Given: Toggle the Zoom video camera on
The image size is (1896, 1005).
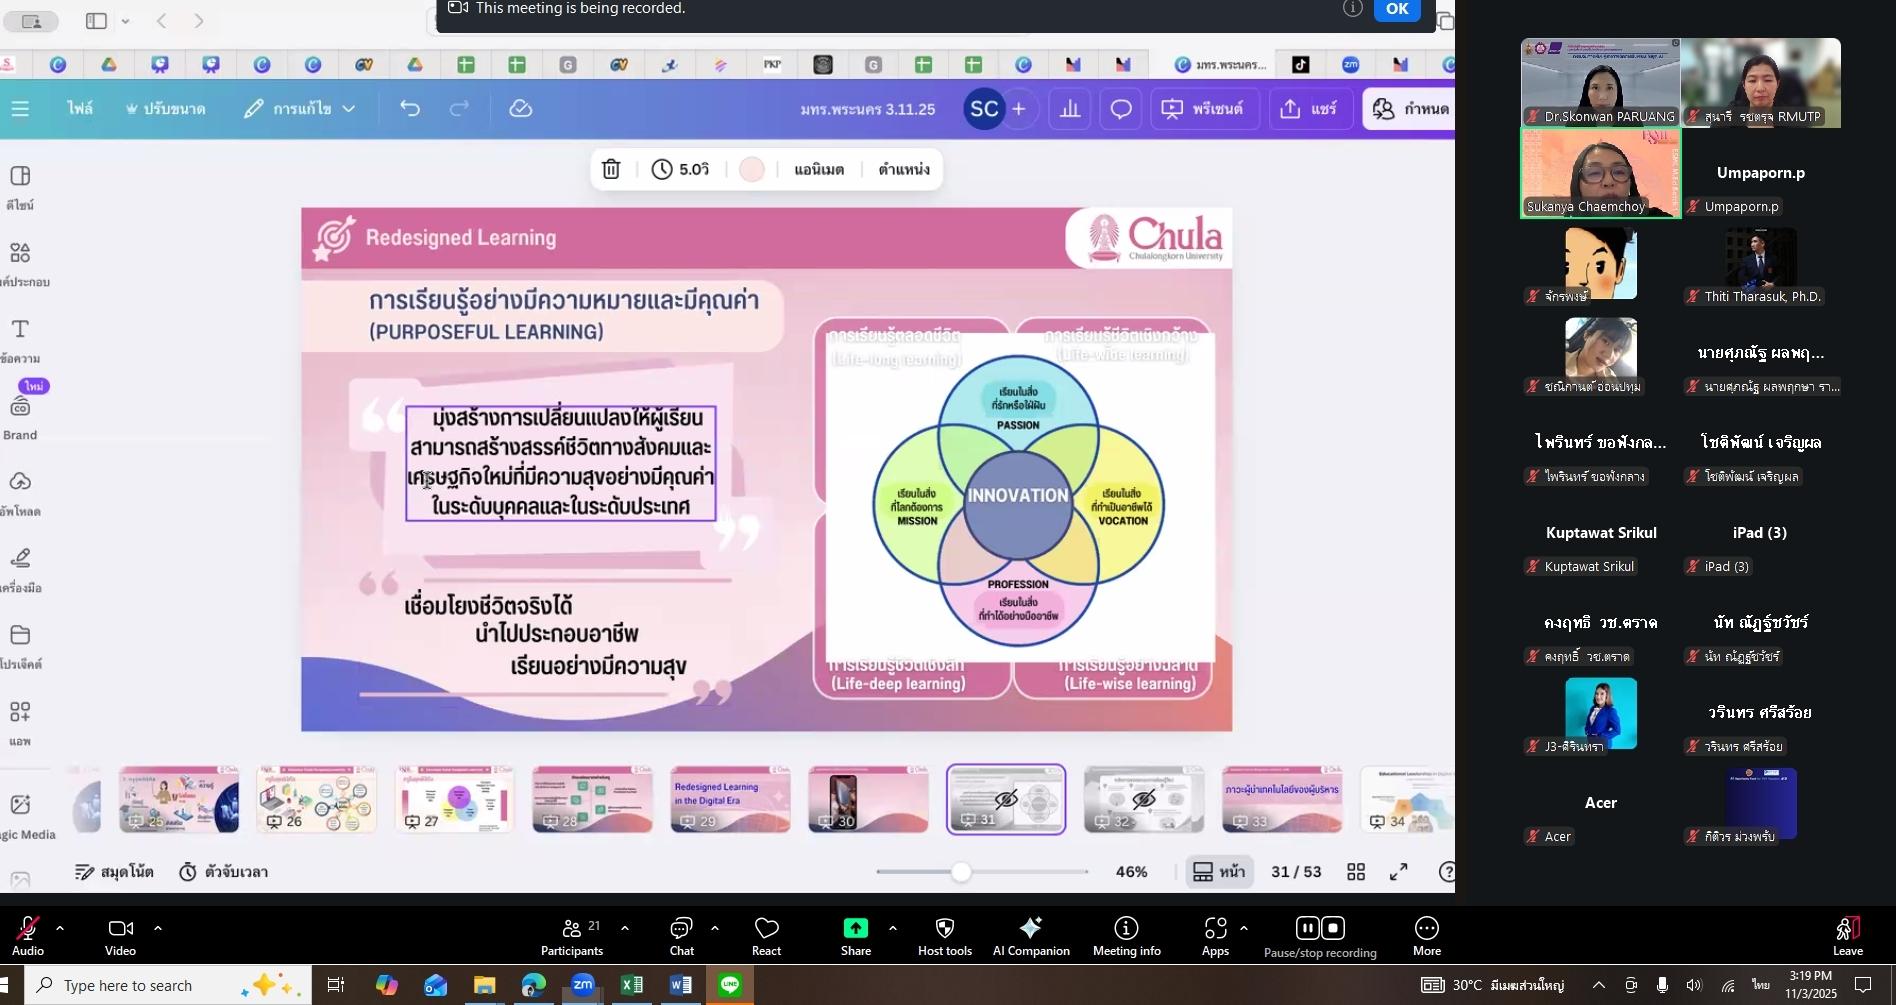Looking at the screenshot, I should 120,936.
